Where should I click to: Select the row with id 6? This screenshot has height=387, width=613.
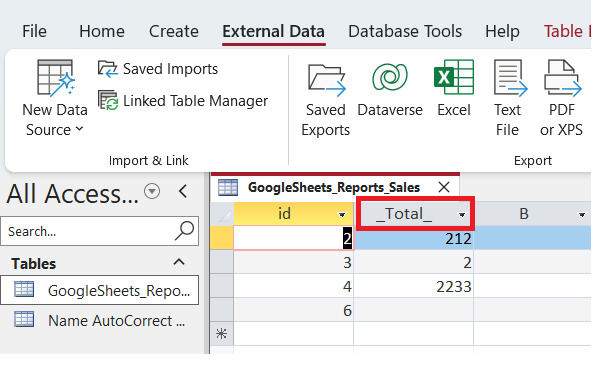222,310
